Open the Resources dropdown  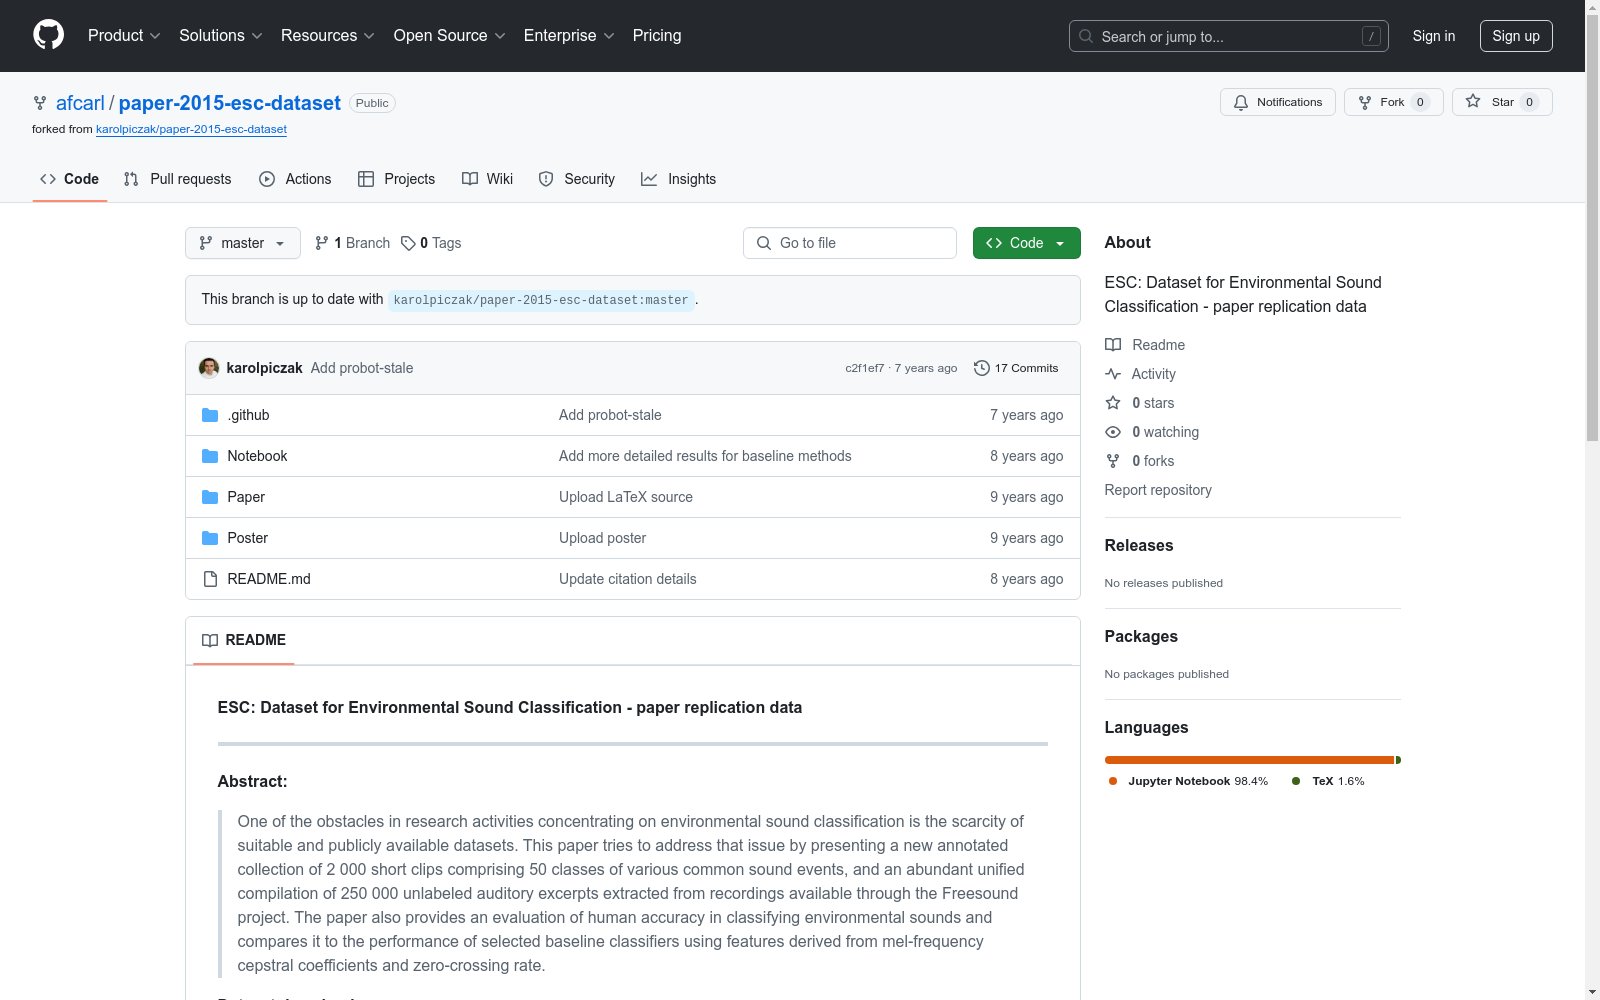327,35
